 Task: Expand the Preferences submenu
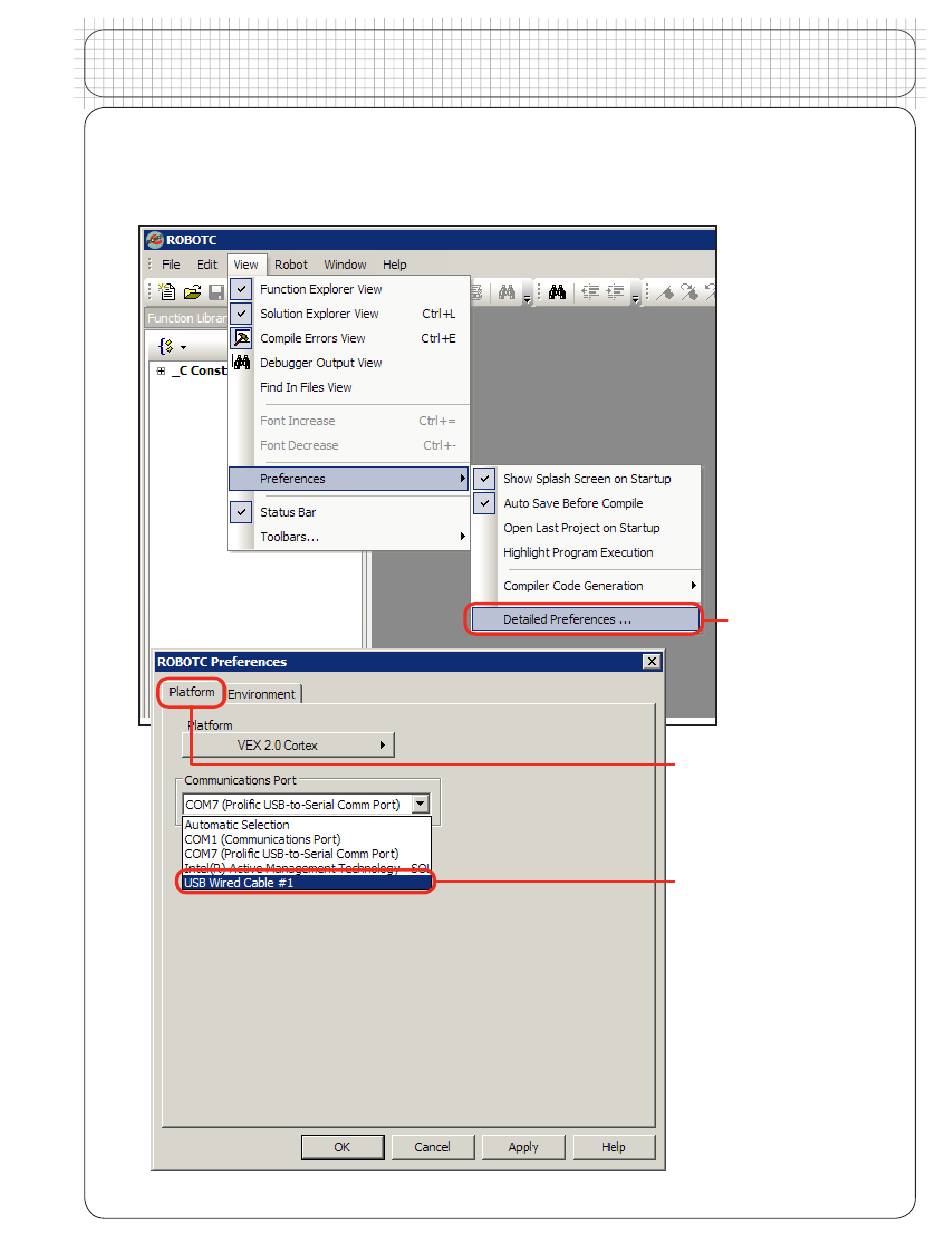coord(349,479)
